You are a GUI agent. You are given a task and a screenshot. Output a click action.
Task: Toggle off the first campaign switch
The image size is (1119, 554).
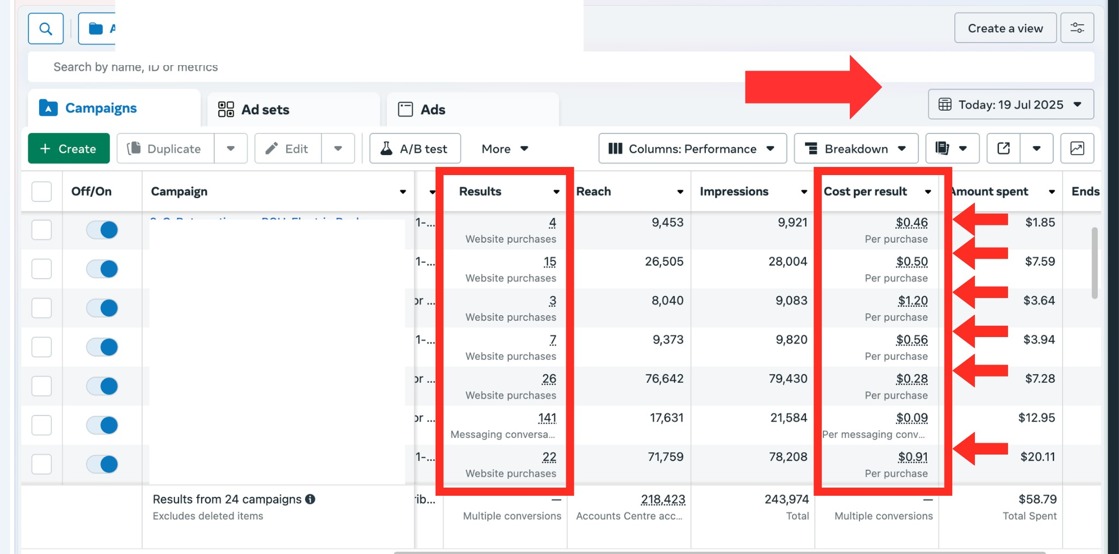pos(102,230)
